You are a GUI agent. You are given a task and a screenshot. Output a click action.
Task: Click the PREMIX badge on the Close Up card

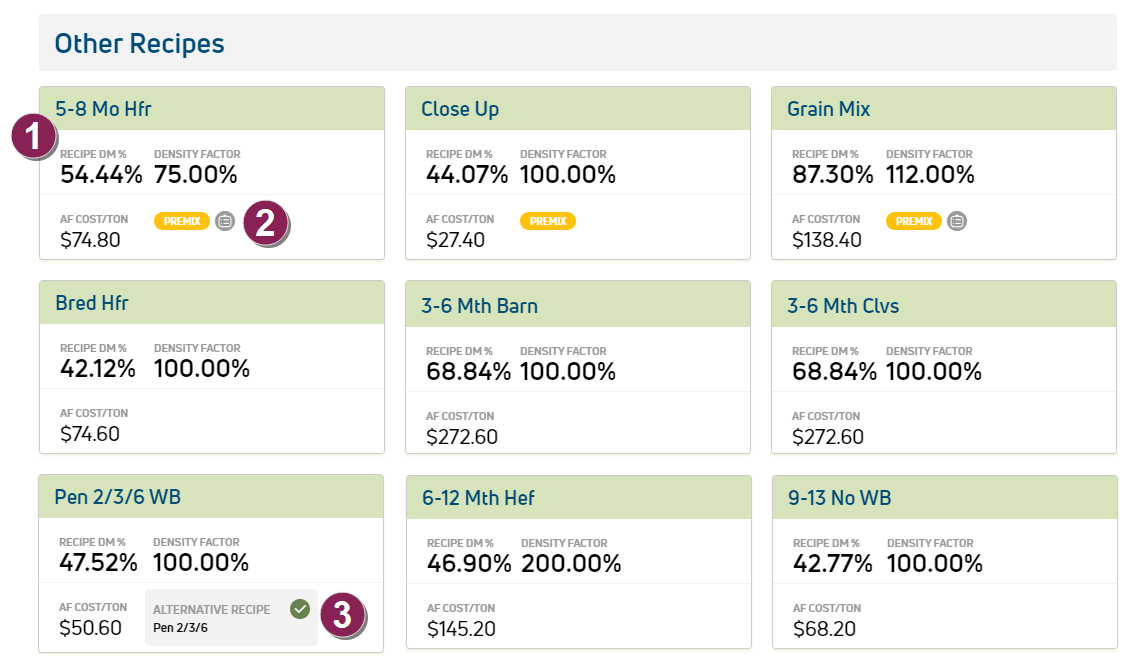point(548,221)
